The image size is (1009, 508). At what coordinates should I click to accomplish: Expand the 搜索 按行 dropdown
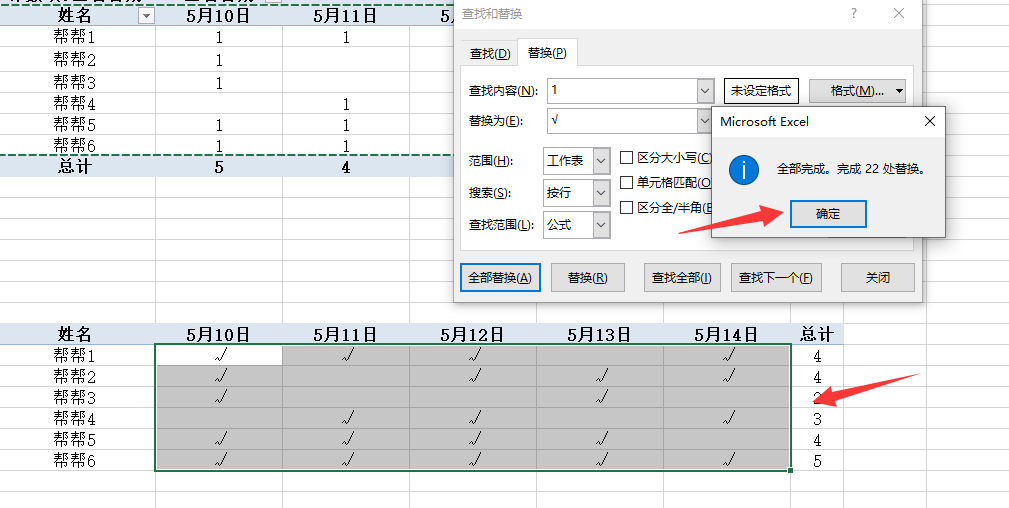click(602, 193)
